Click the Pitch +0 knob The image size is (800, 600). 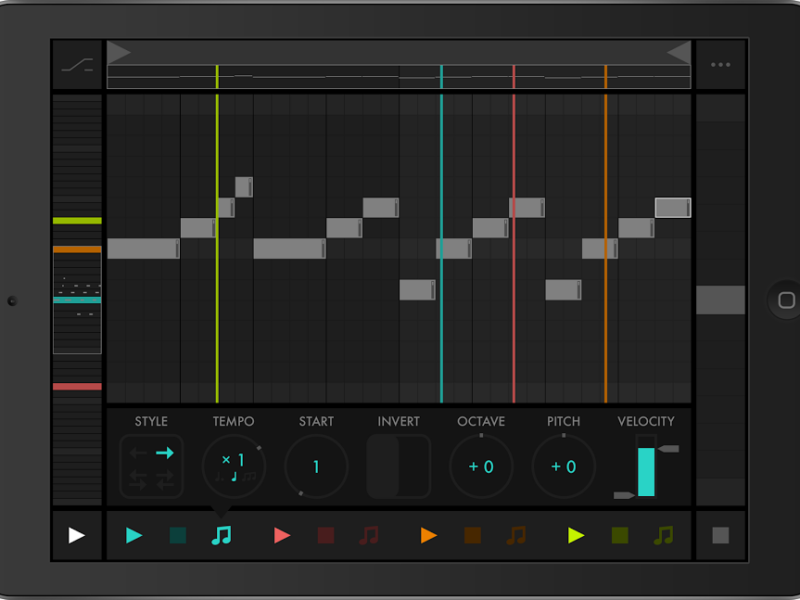563,467
